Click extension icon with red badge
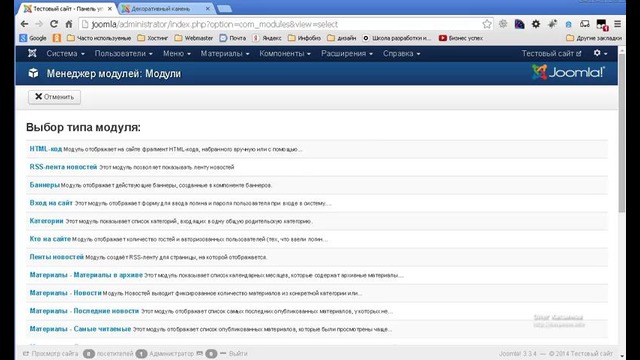The width and height of the screenshot is (640, 360). tap(602, 24)
